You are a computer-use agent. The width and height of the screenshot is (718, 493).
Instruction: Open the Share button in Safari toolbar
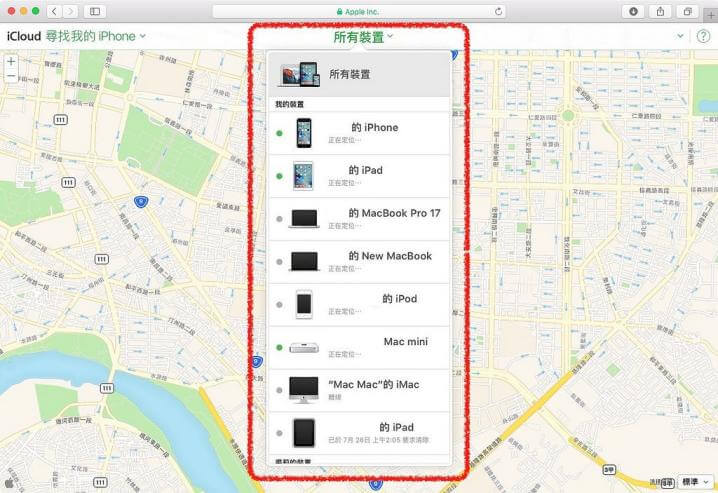(x=660, y=11)
